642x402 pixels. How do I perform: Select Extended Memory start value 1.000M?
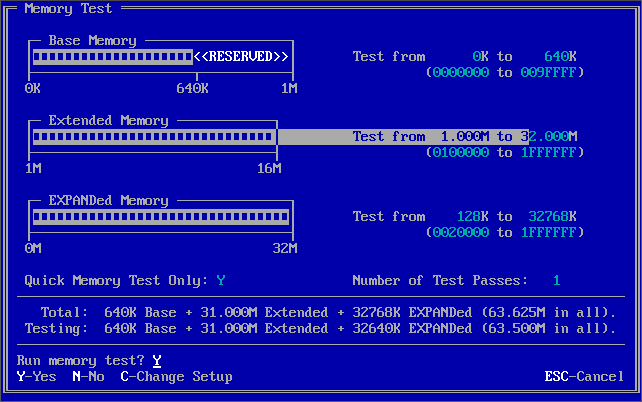click(460, 137)
